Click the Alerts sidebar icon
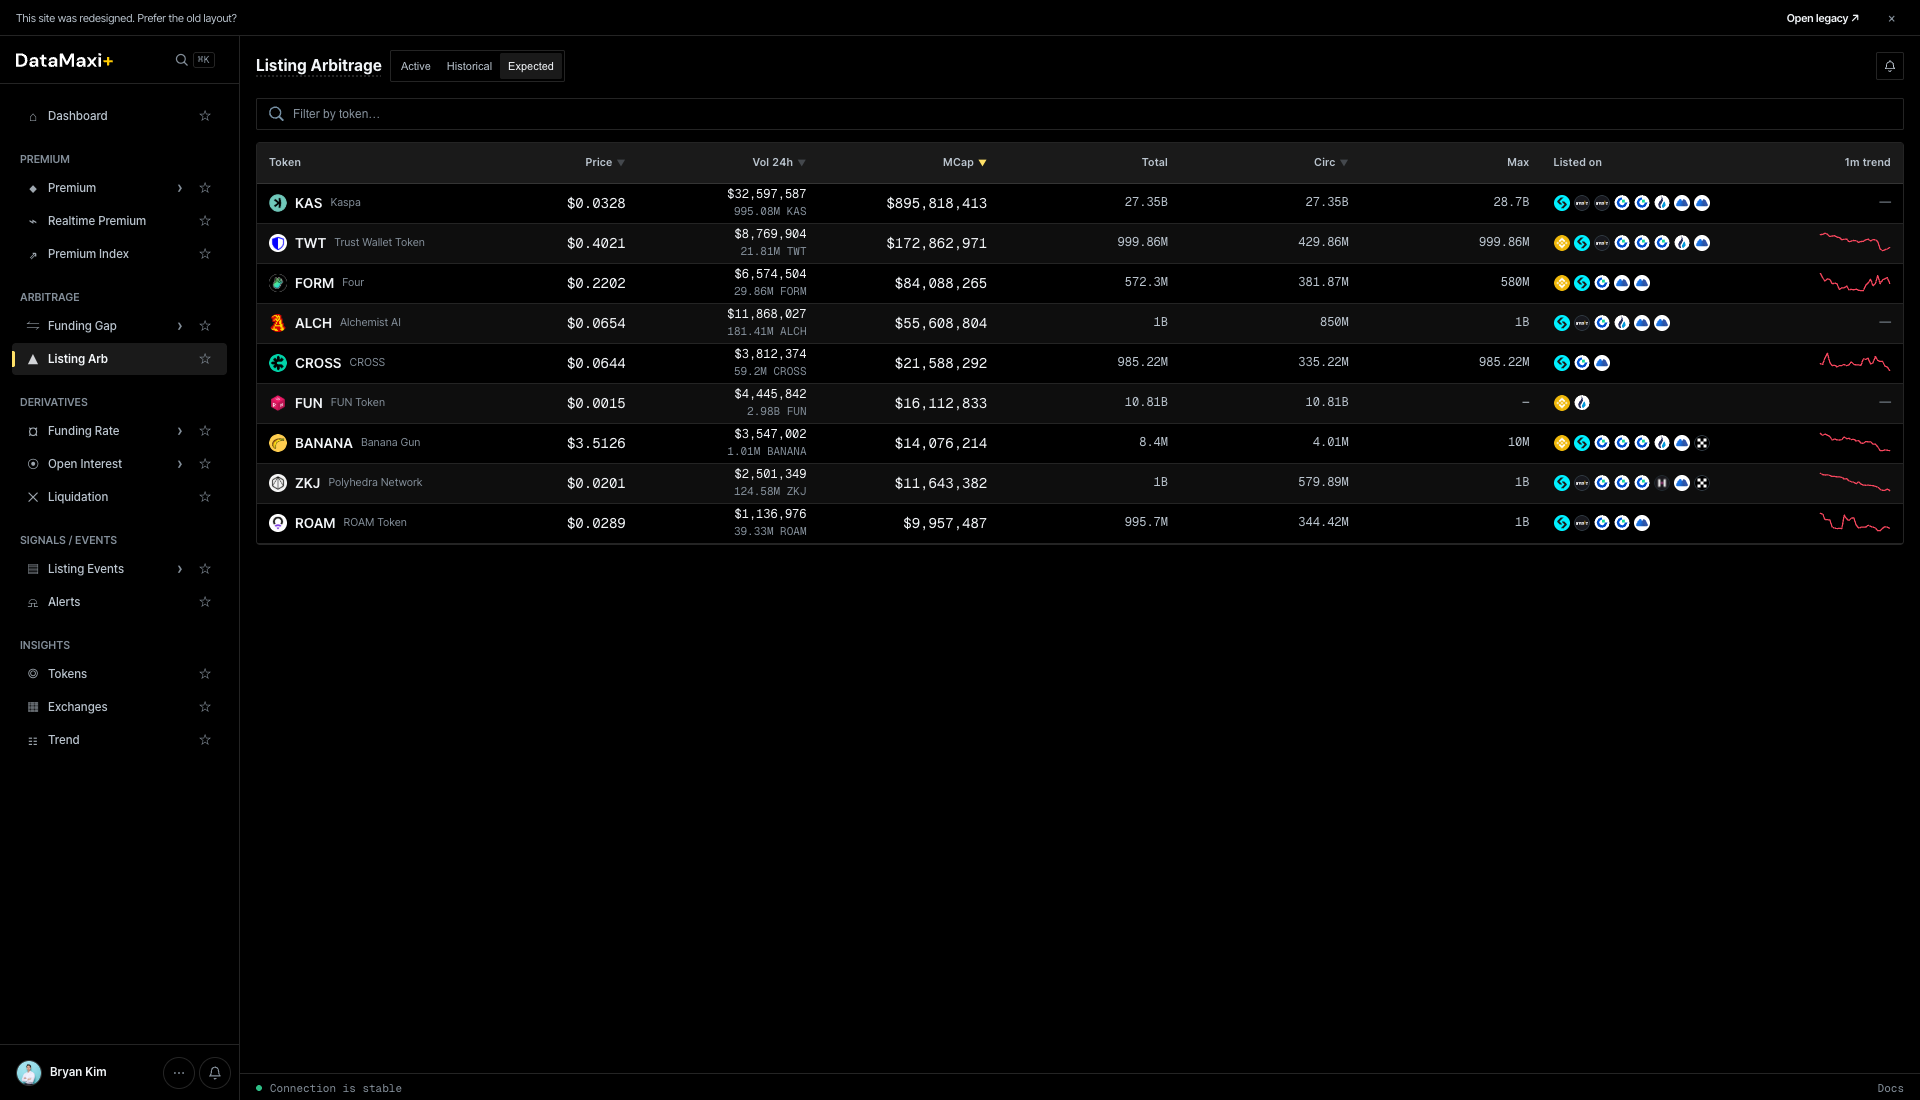The height and width of the screenshot is (1100, 1920). point(33,602)
